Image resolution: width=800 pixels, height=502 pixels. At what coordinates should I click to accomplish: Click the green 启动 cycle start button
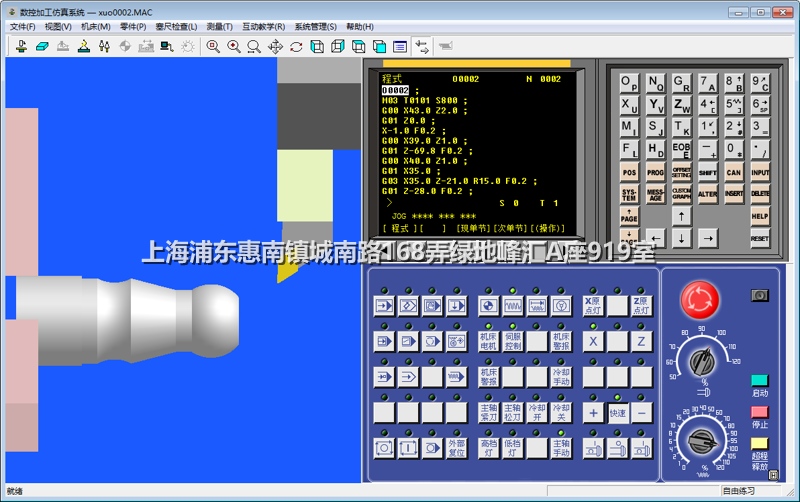click(760, 380)
